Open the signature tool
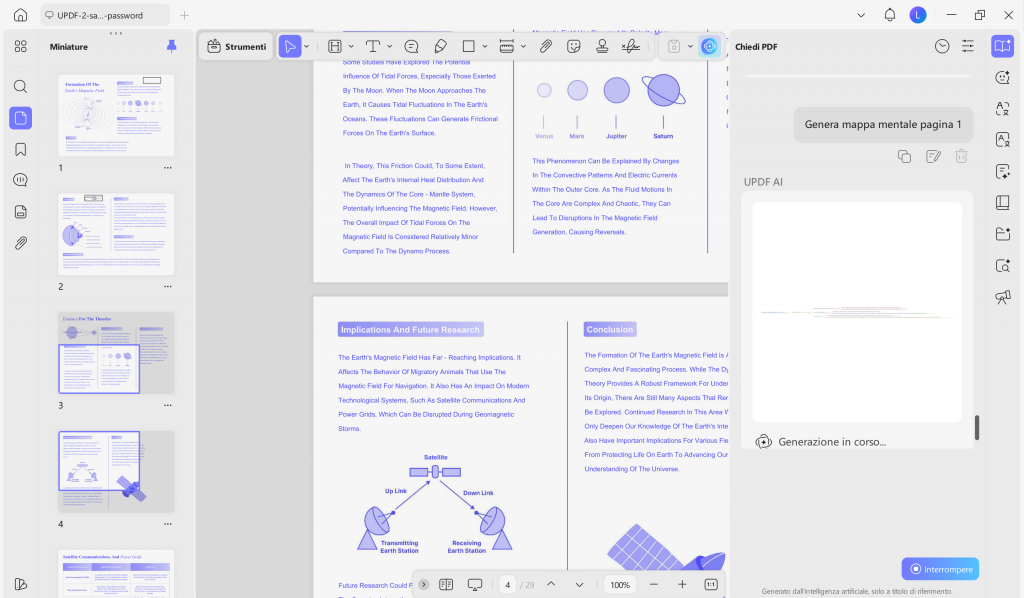The height and width of the screenshot is (598, 1024). (631, 46)
